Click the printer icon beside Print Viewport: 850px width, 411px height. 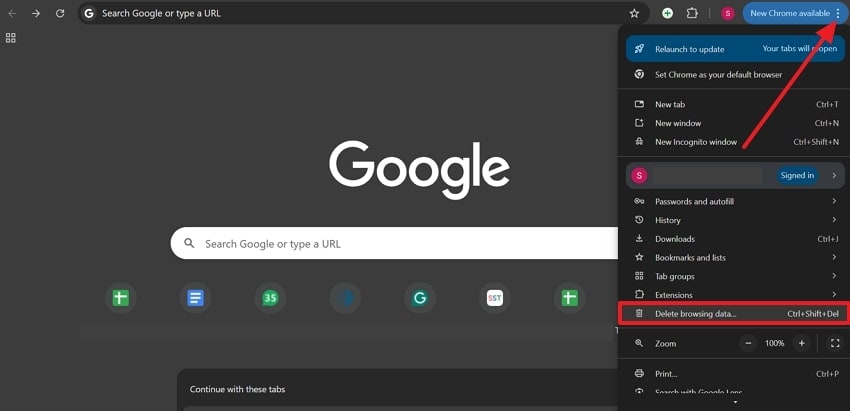point(639,374)
